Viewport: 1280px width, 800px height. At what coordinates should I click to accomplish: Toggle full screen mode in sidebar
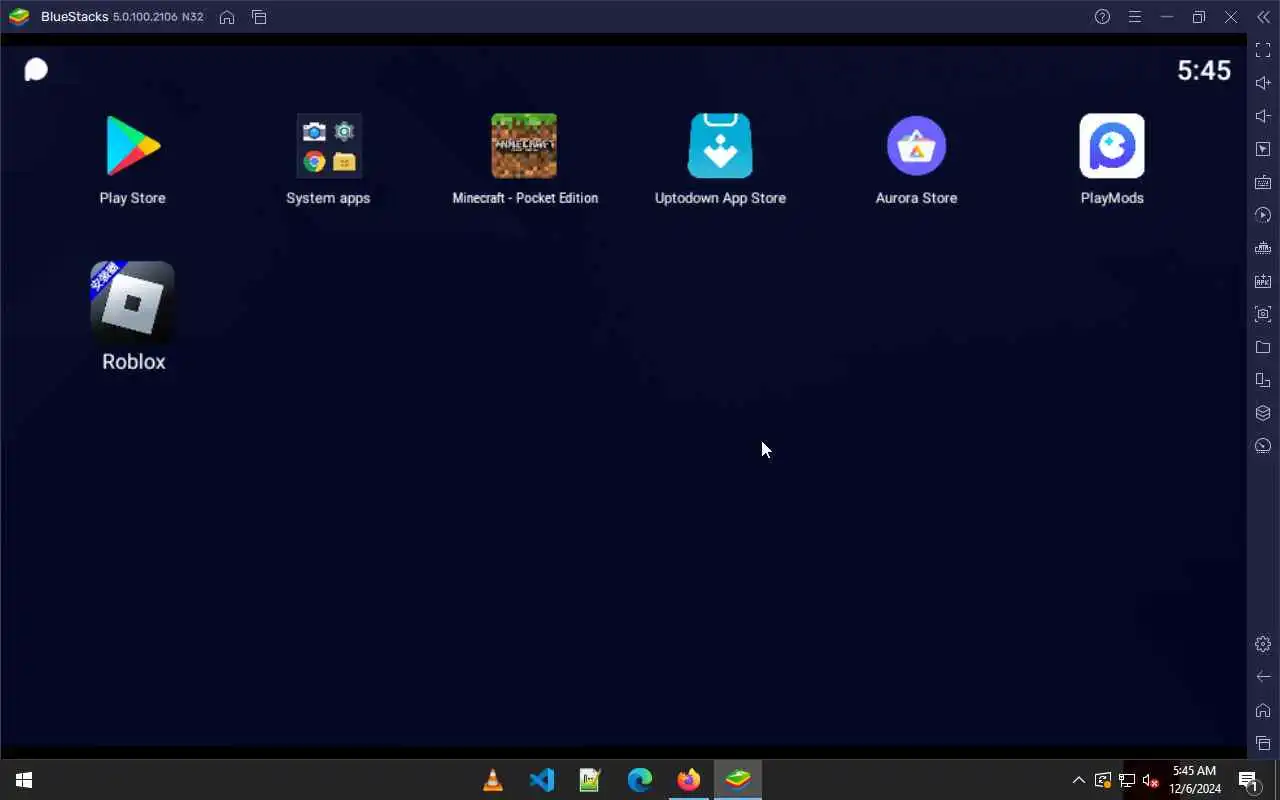pos(1263,50)
